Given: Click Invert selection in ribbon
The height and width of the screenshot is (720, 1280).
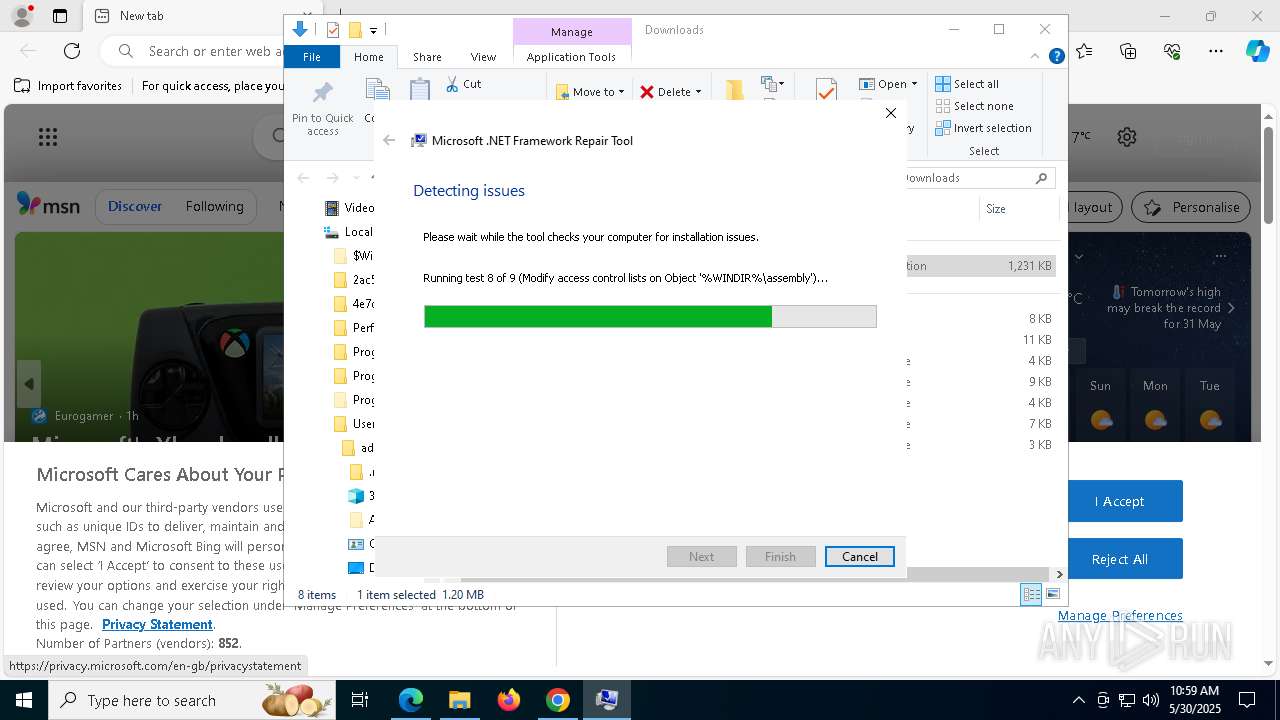Looking at the screenshot, I should (x=983, y=128).
